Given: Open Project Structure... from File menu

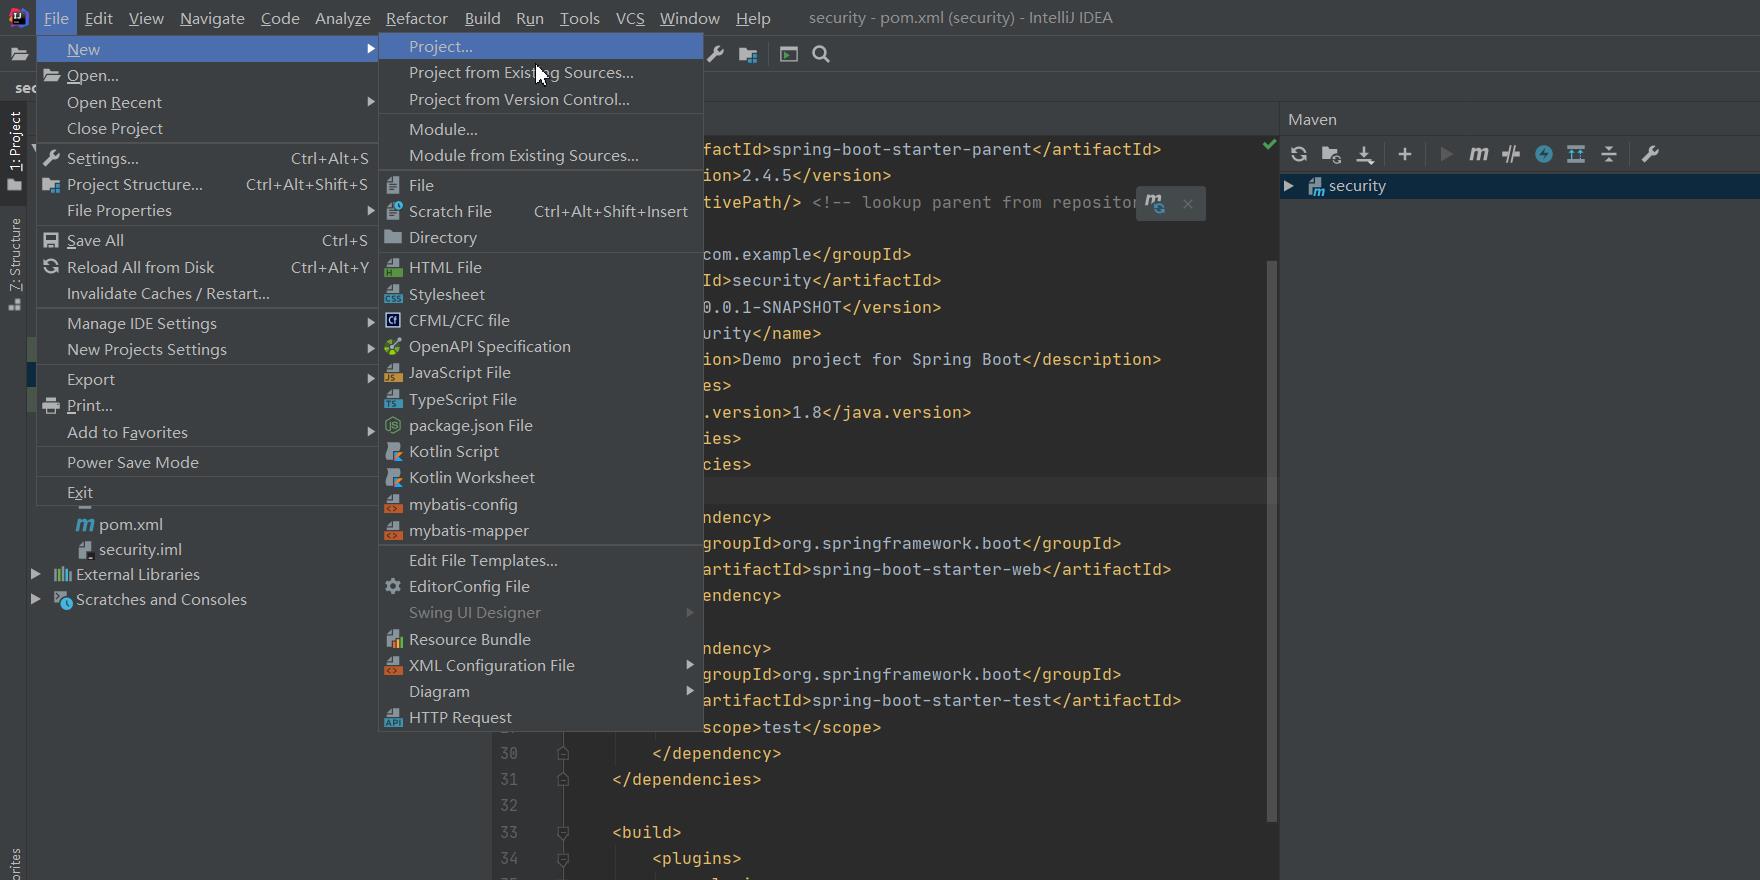Looking at the screenshot, I should tap(208, 184).
